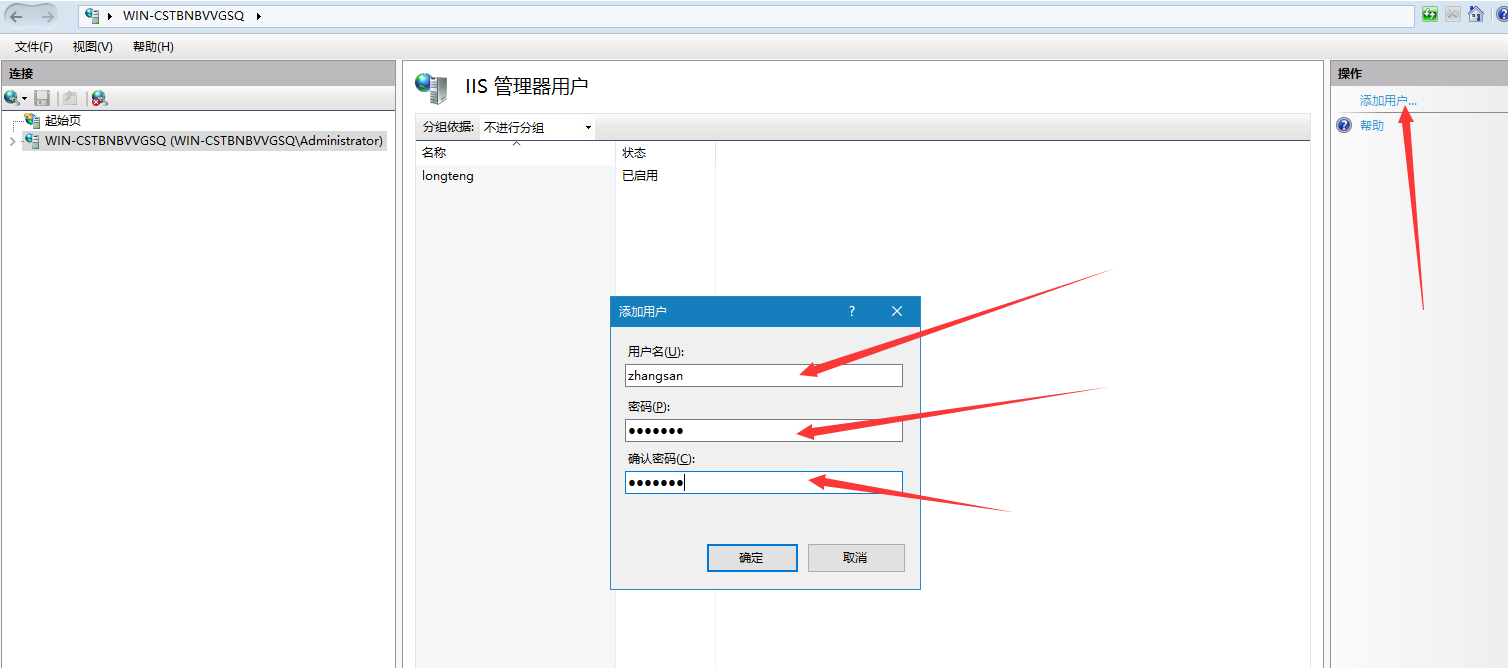Open the 文件(F) menu

pyautogui.click(x=34, y=47)
